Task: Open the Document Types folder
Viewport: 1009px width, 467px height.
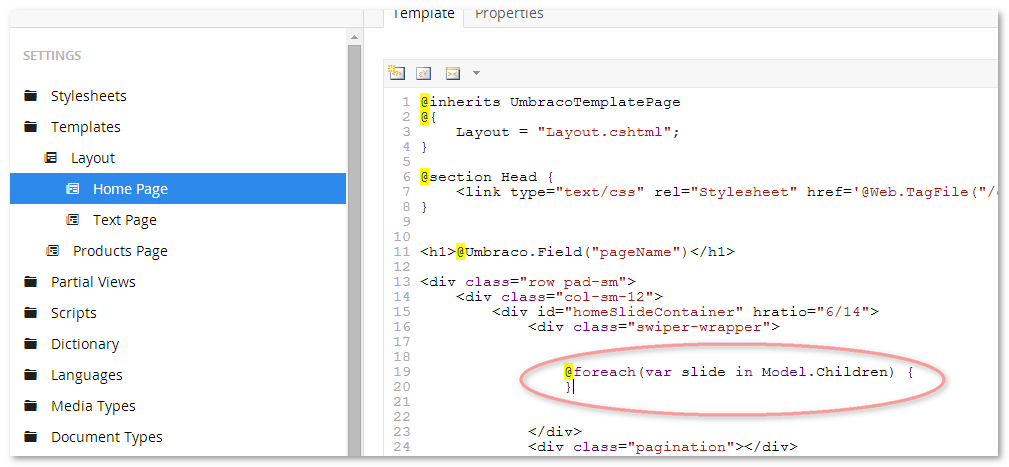Action: click(106, 437)
